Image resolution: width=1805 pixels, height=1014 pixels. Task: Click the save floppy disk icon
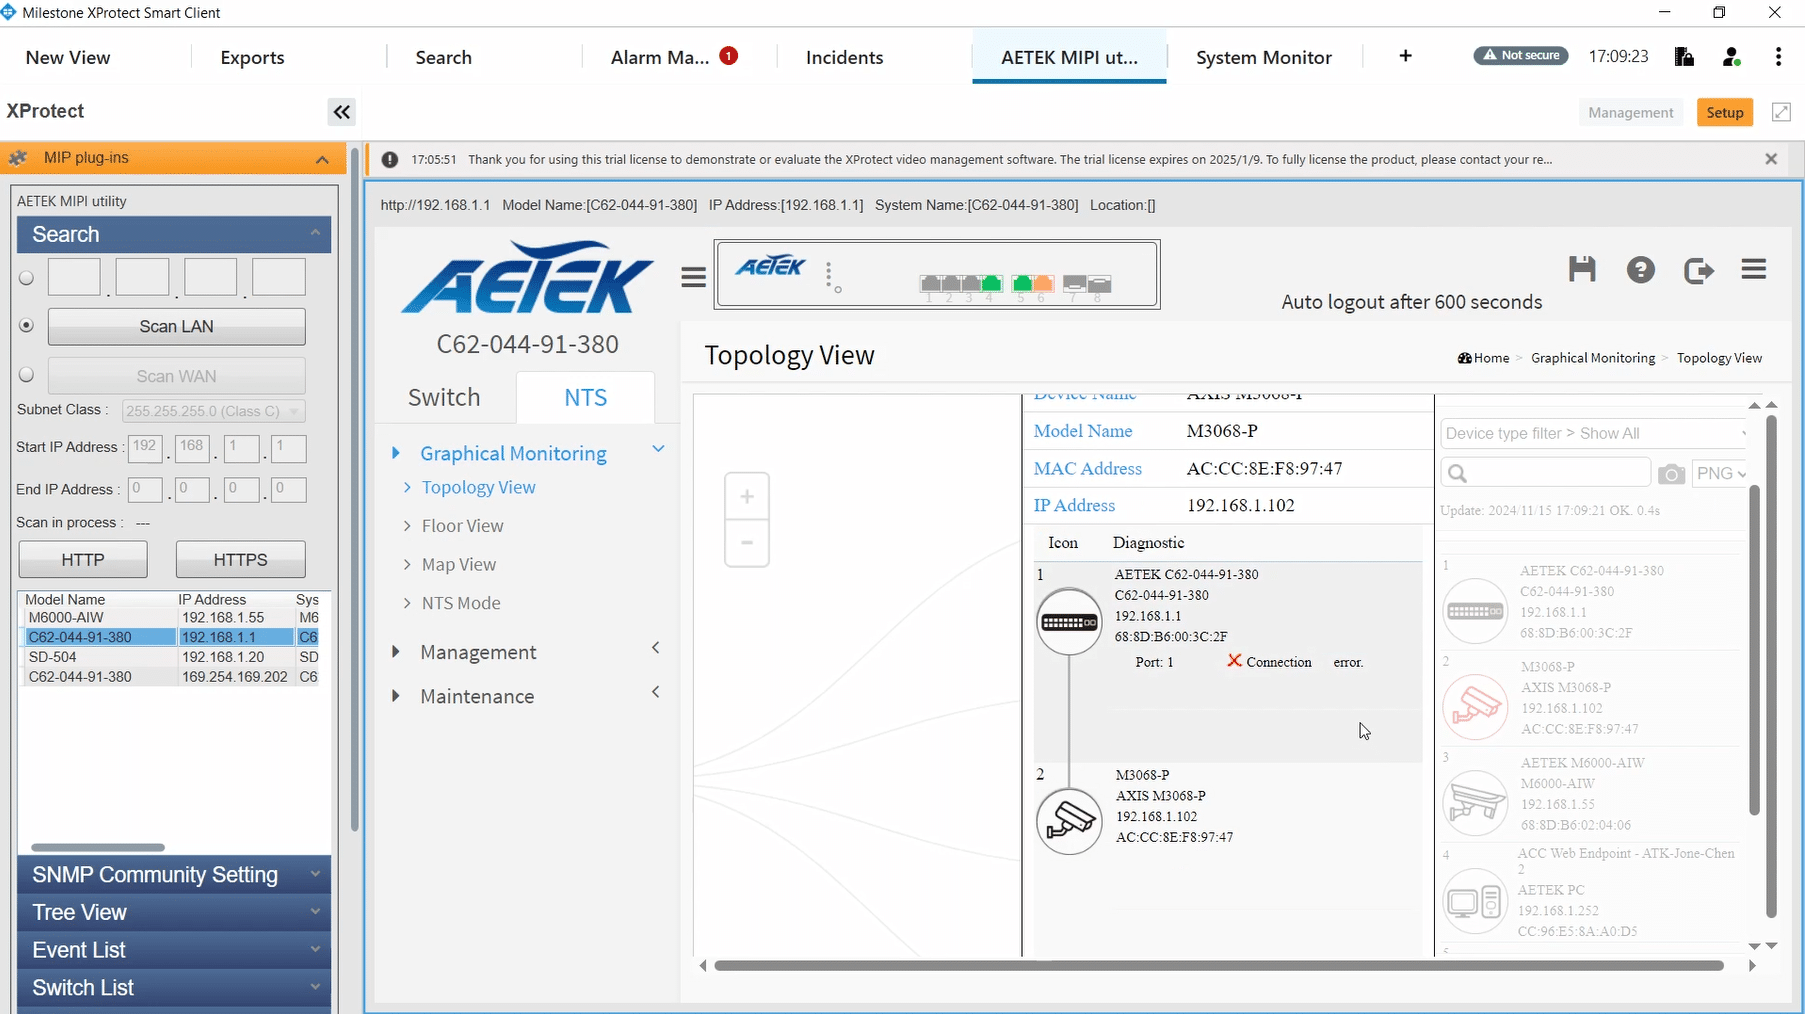tap(1582, 269)
